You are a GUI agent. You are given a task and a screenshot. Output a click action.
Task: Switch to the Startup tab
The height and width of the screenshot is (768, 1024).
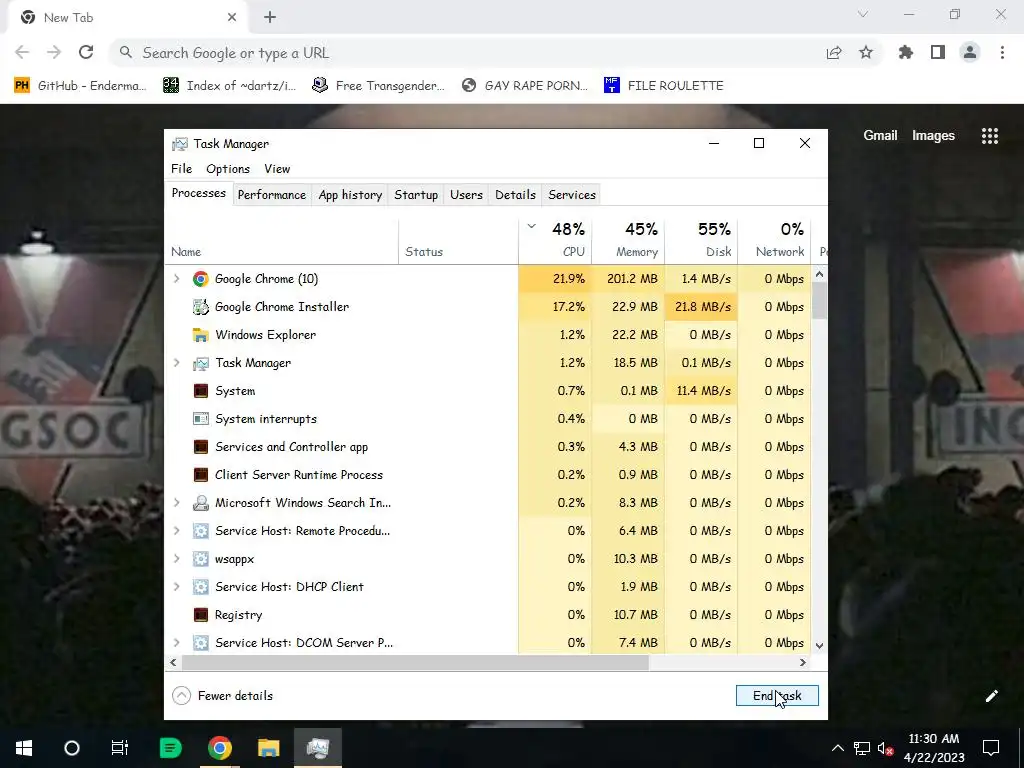pos(416,195)
